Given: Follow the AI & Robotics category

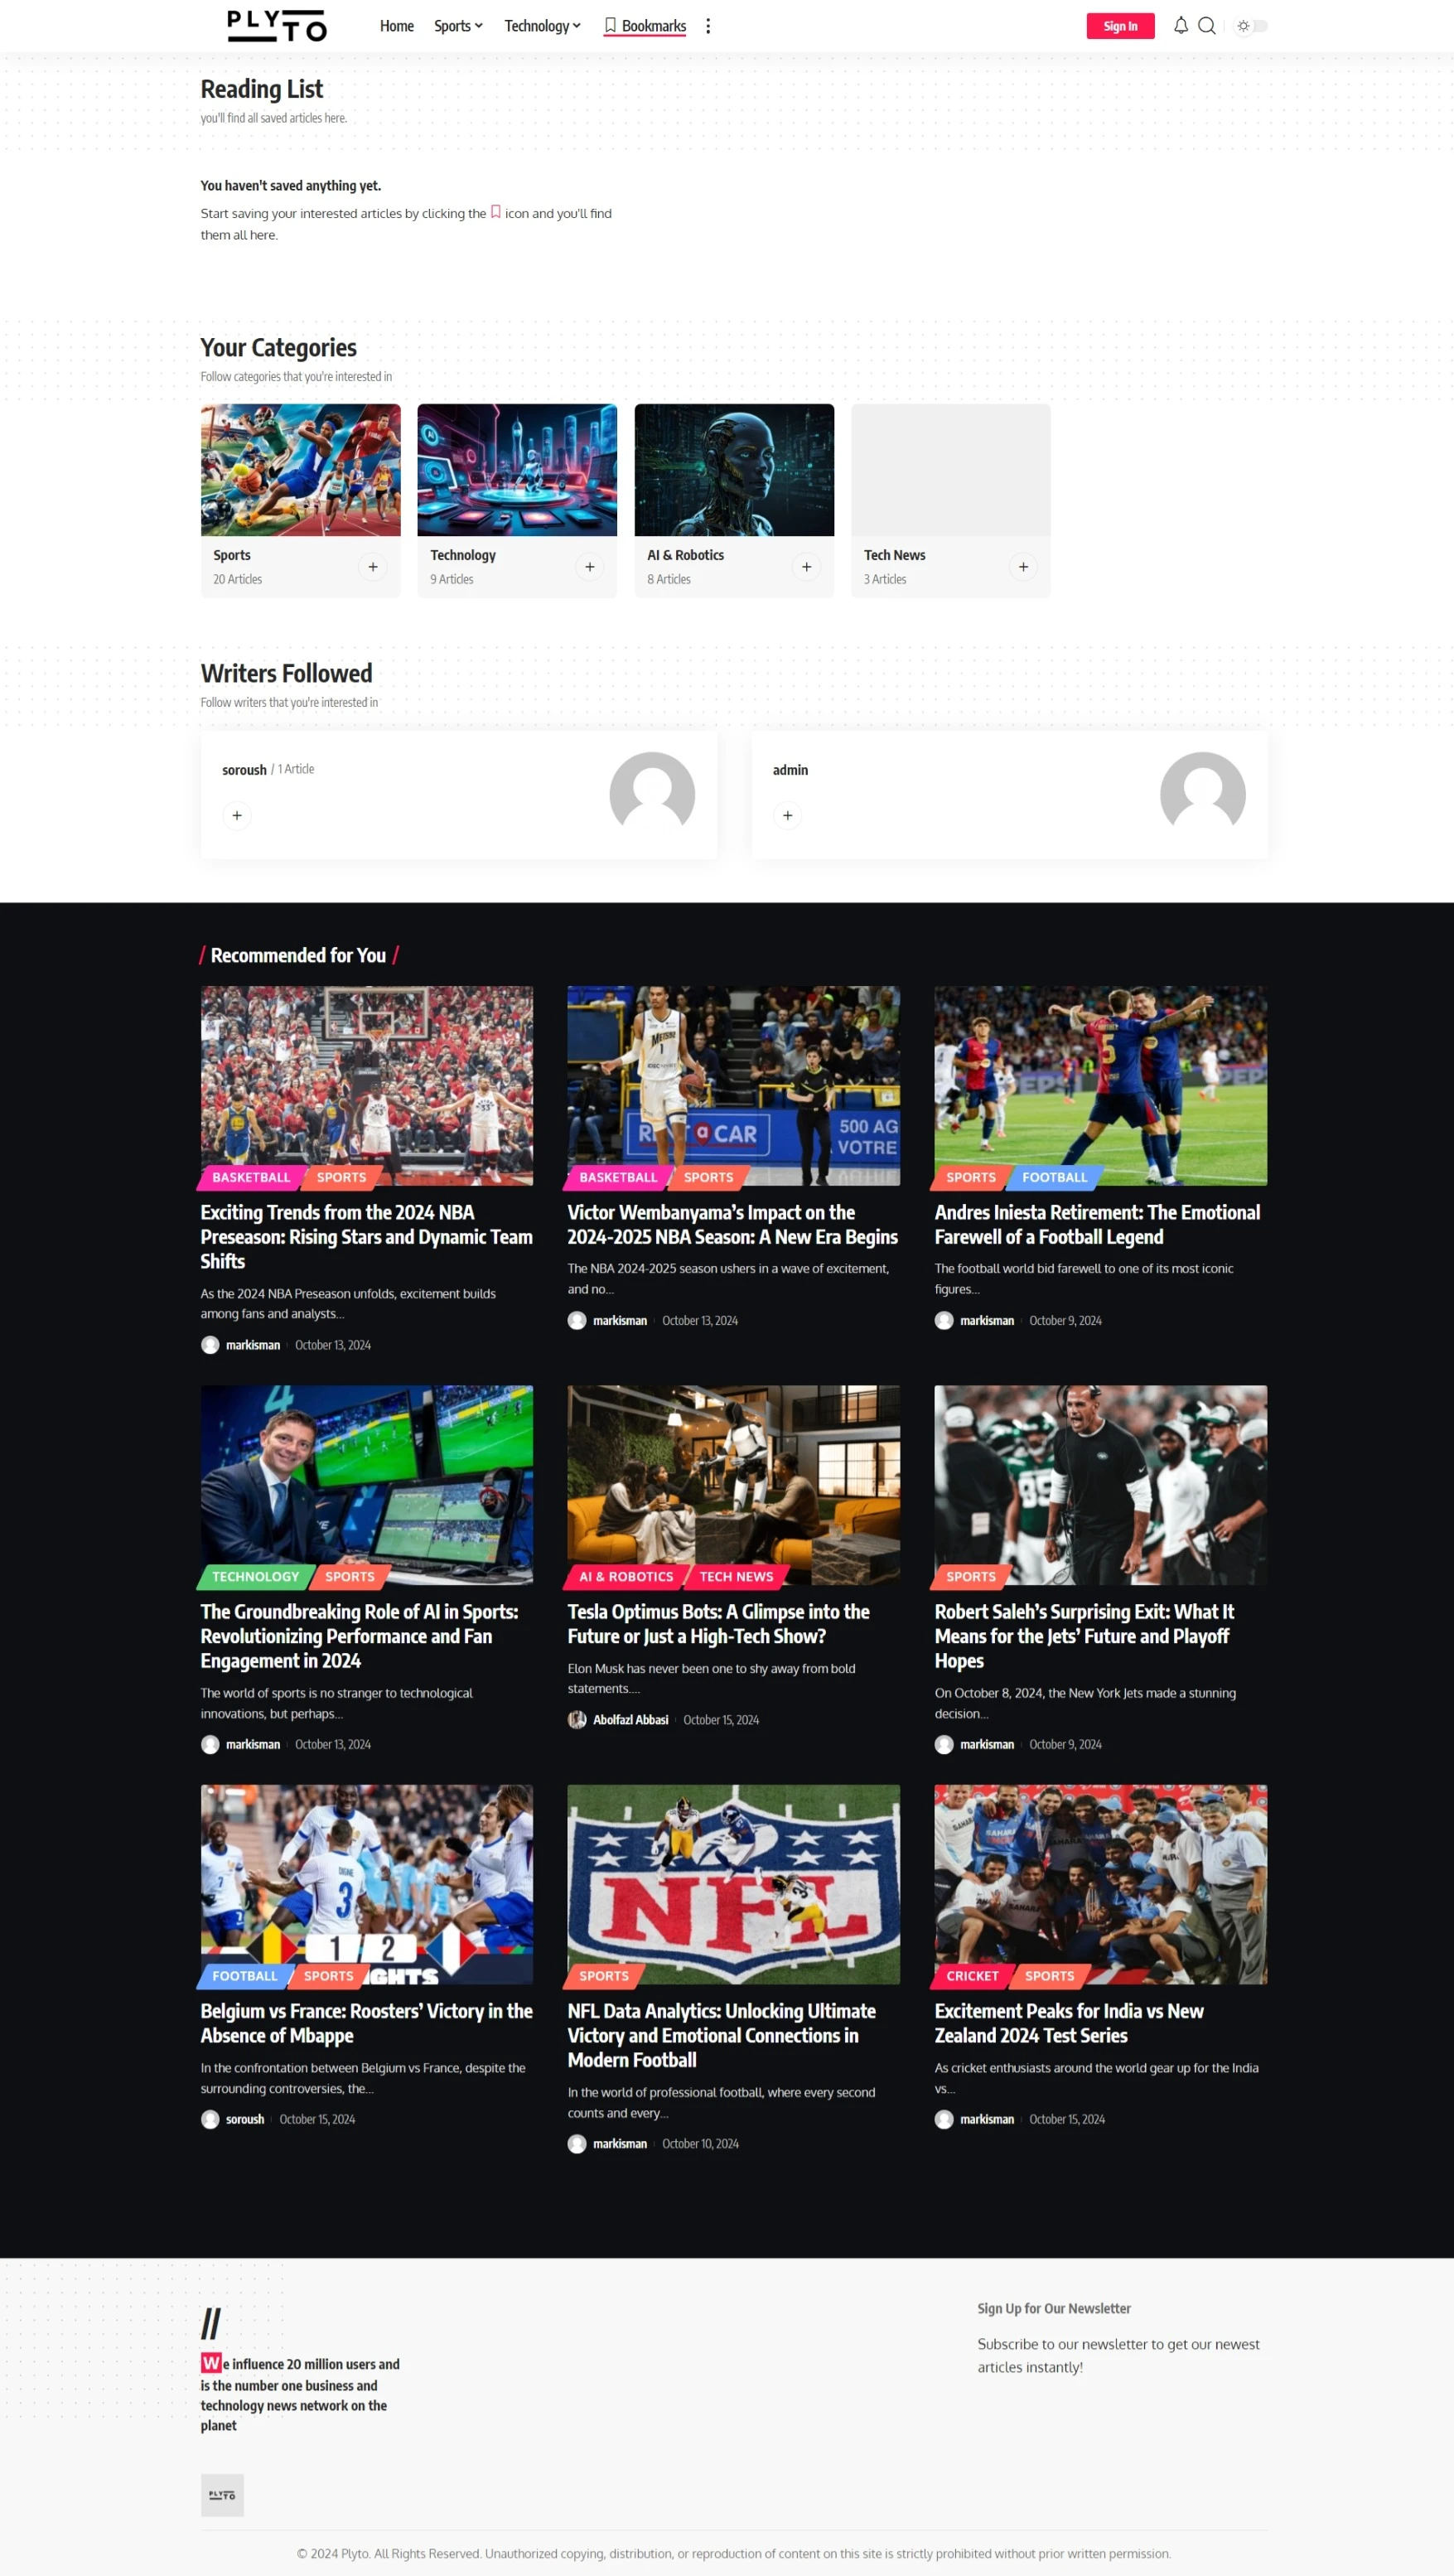Looking at the screenshot, I should point(806,567).
